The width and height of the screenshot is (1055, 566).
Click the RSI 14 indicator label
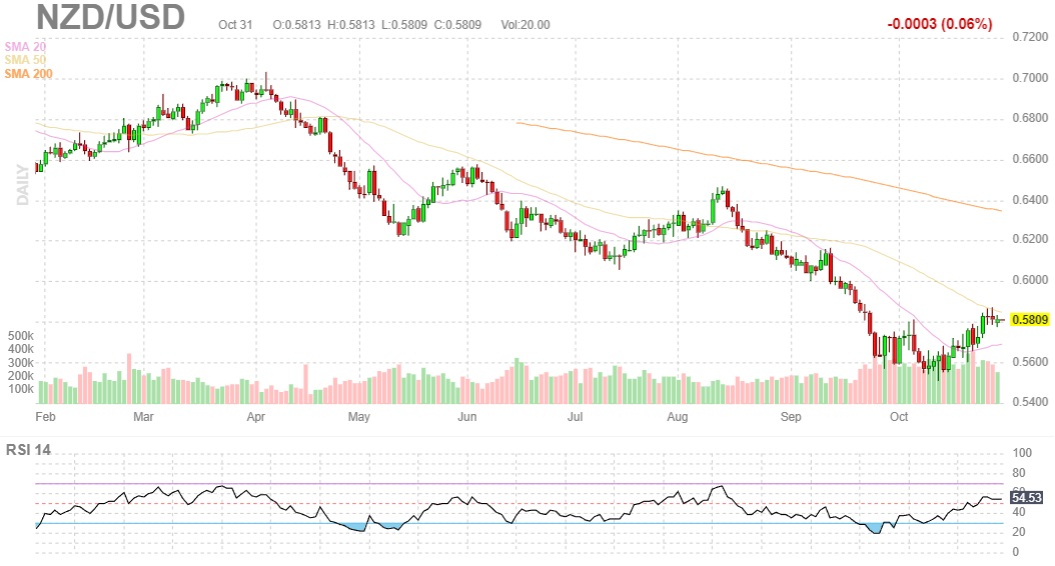(28, 450)
